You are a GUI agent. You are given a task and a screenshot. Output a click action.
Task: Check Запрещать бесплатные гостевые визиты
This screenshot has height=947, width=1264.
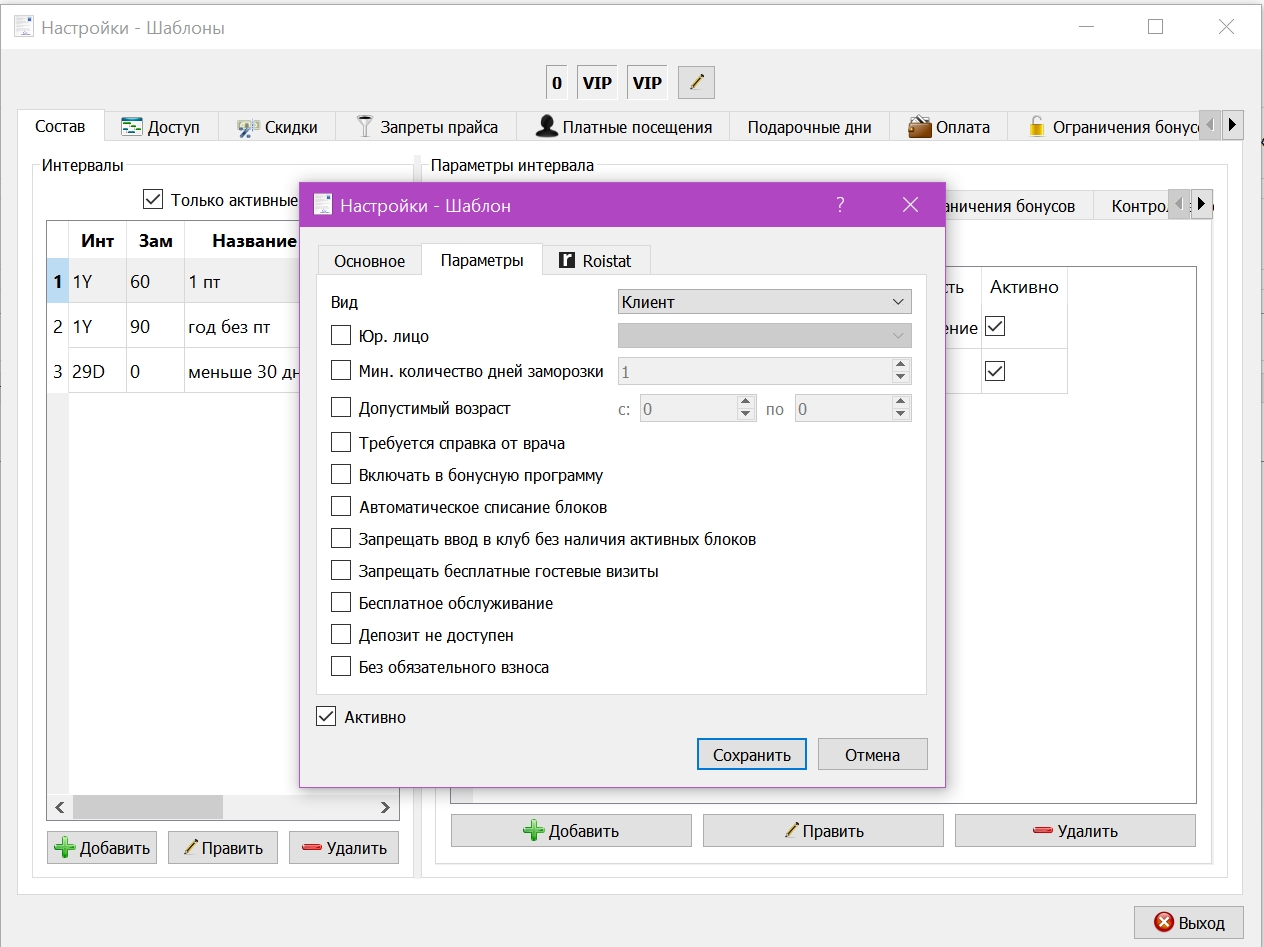341,571
